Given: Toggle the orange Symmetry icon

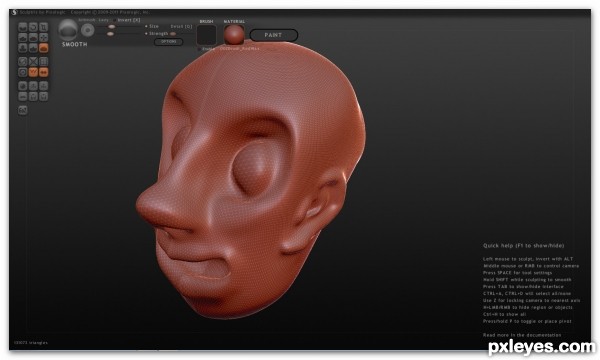Looking at the screenshot, I should (44, 72).
